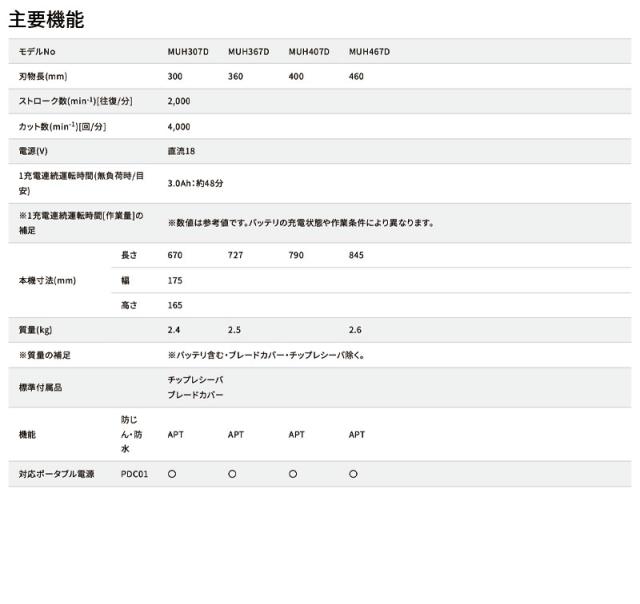The height and width of the screenshot is (604, 640).
Task: Click the 高さ sub-label
Action: click(129, 305)
